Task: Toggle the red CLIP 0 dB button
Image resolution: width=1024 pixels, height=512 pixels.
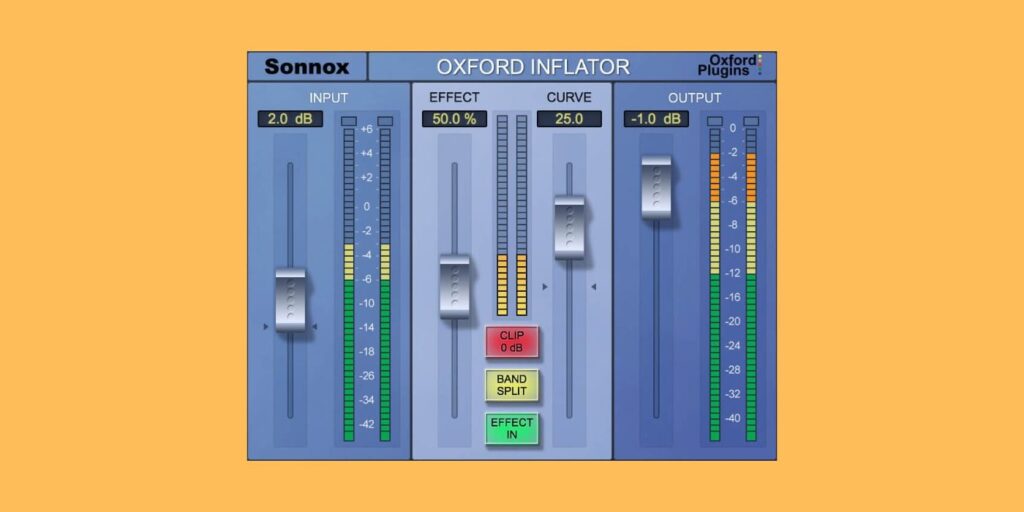Action: 512,342
